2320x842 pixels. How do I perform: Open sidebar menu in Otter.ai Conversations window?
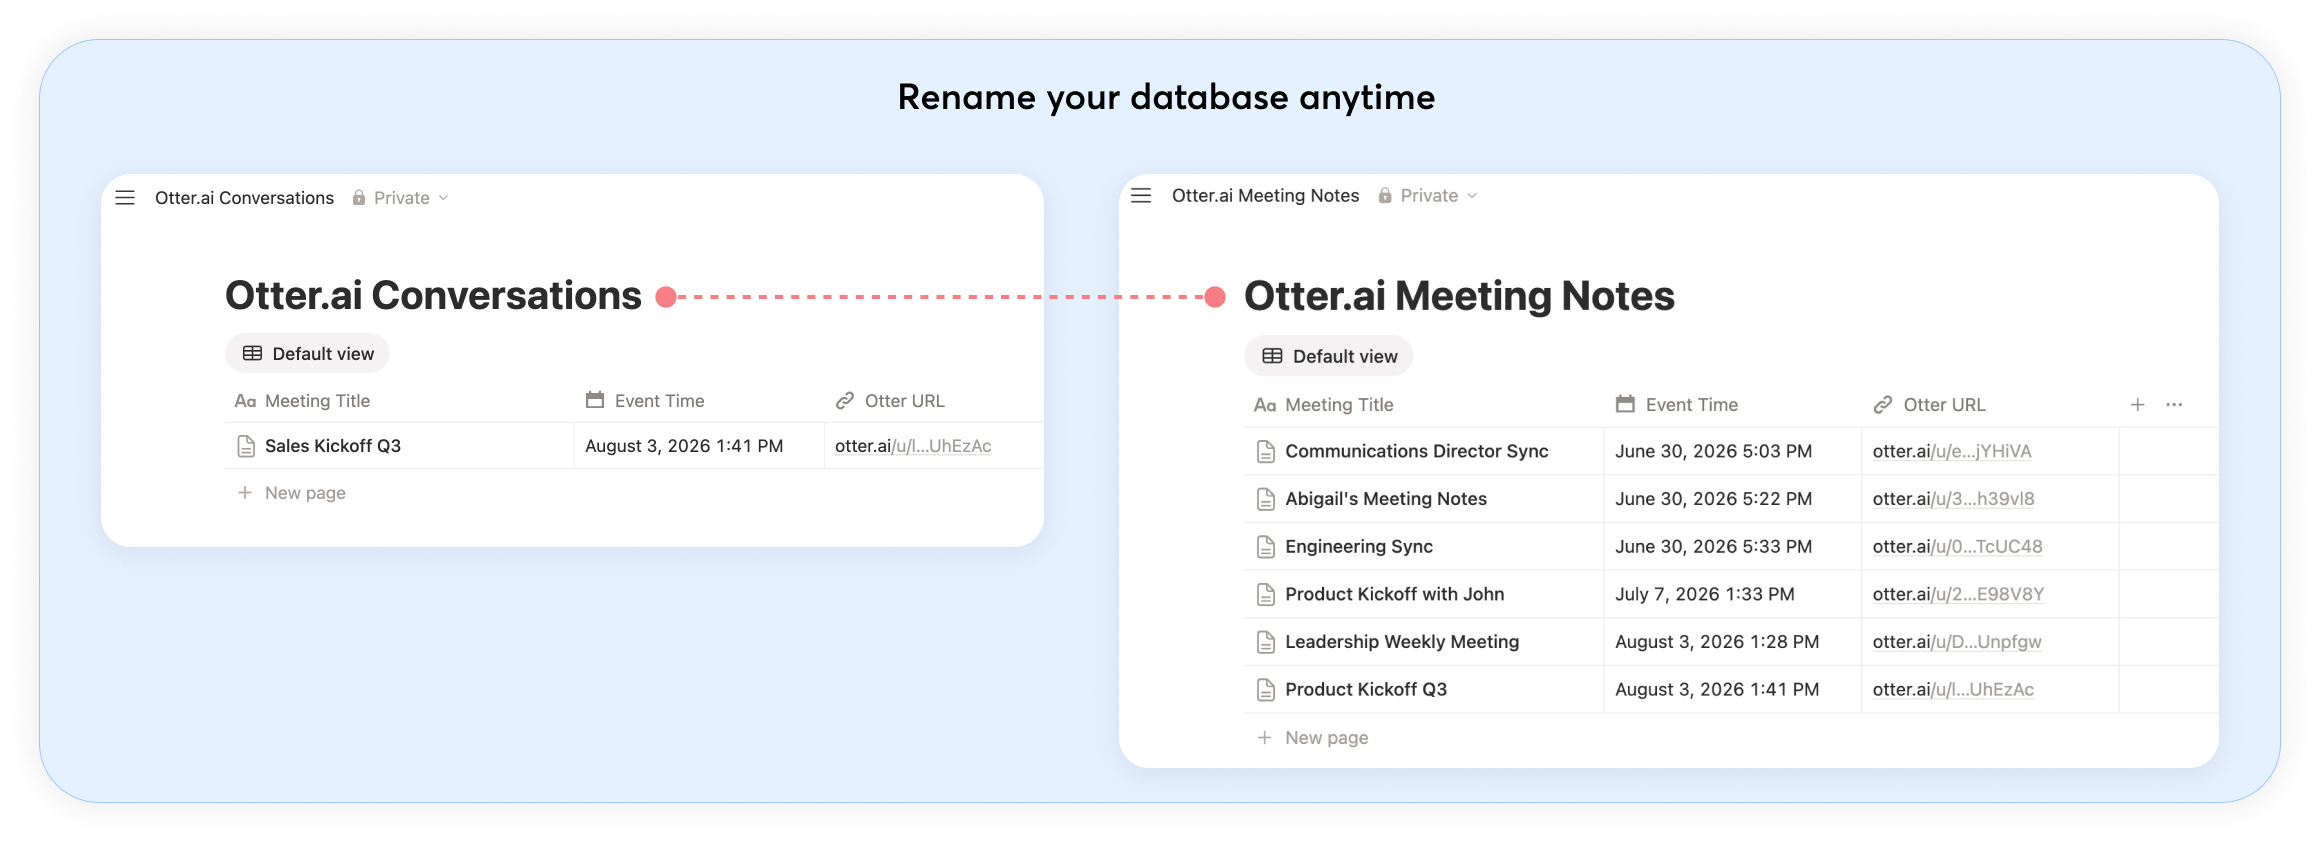125,198
